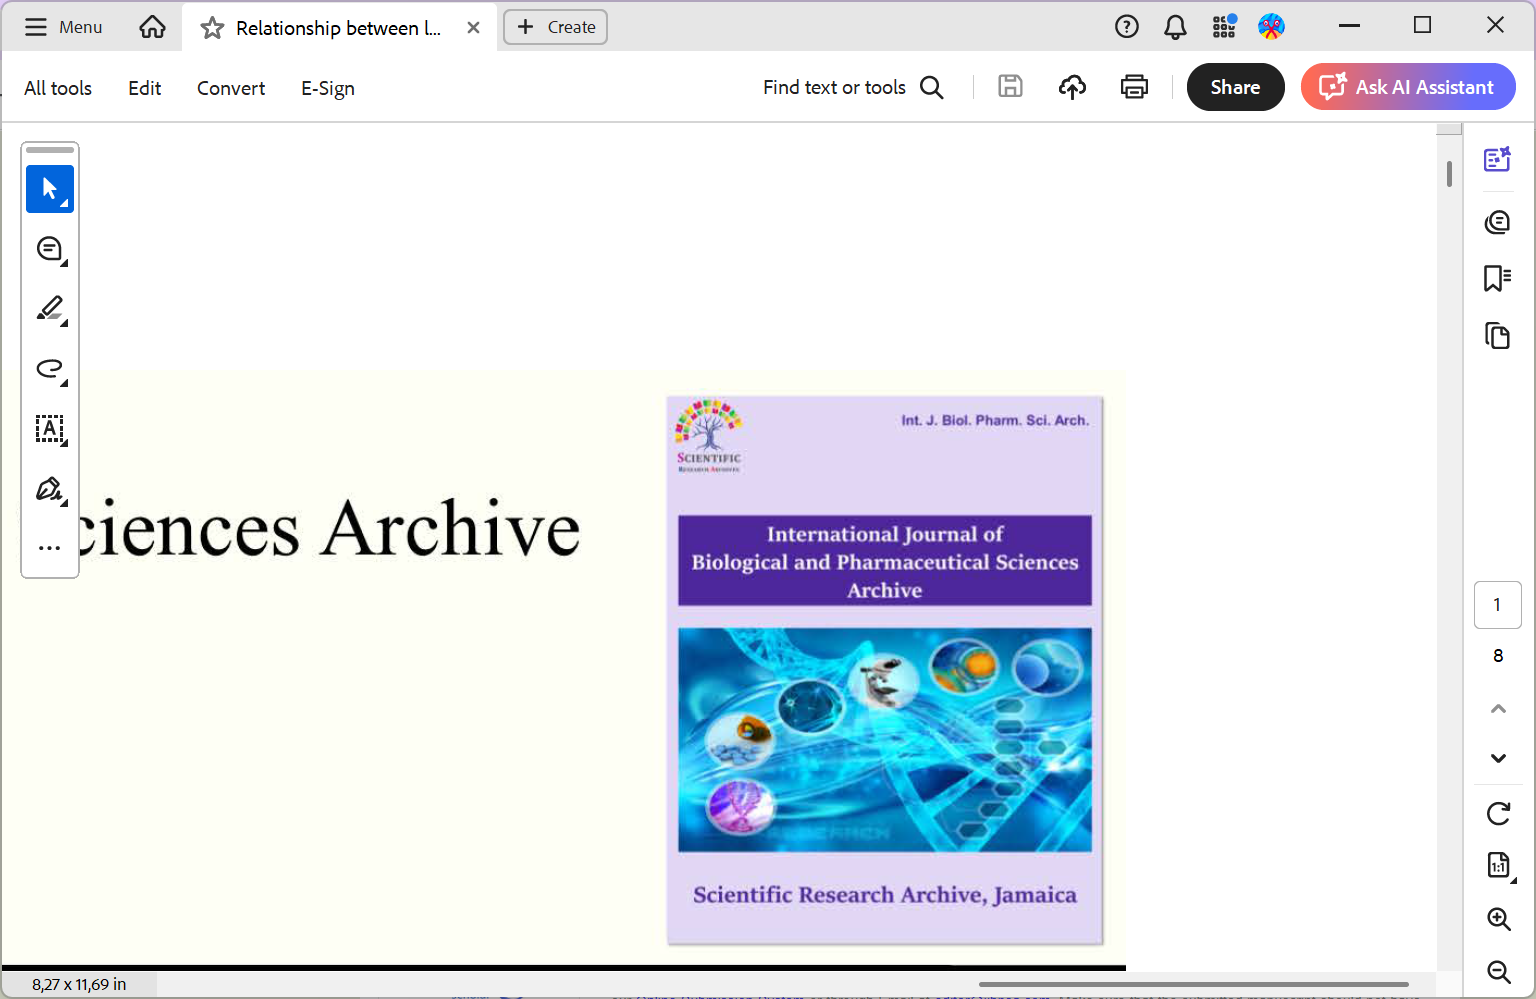This screenshot has height=999, width=1536.
Task: Open the Comments panel icon
Action: (1498, 222)
